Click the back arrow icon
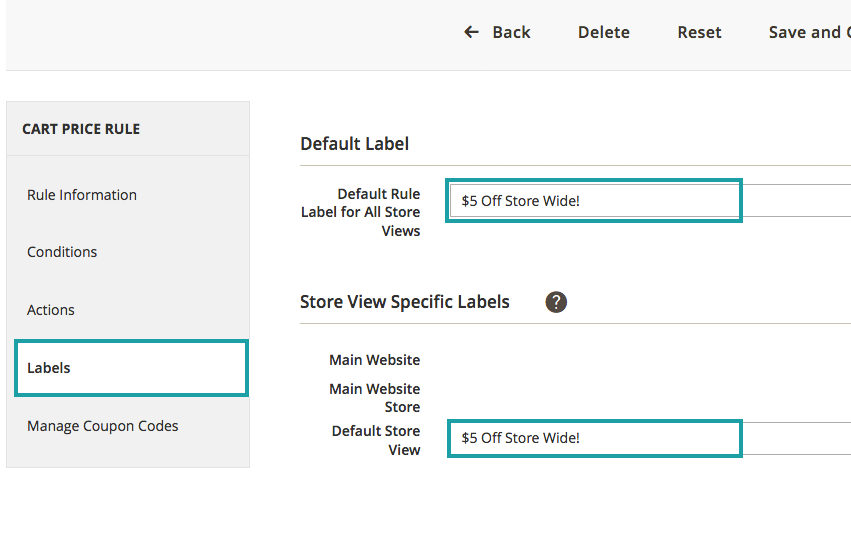This screenshot has height=545, width=851. 472,32
